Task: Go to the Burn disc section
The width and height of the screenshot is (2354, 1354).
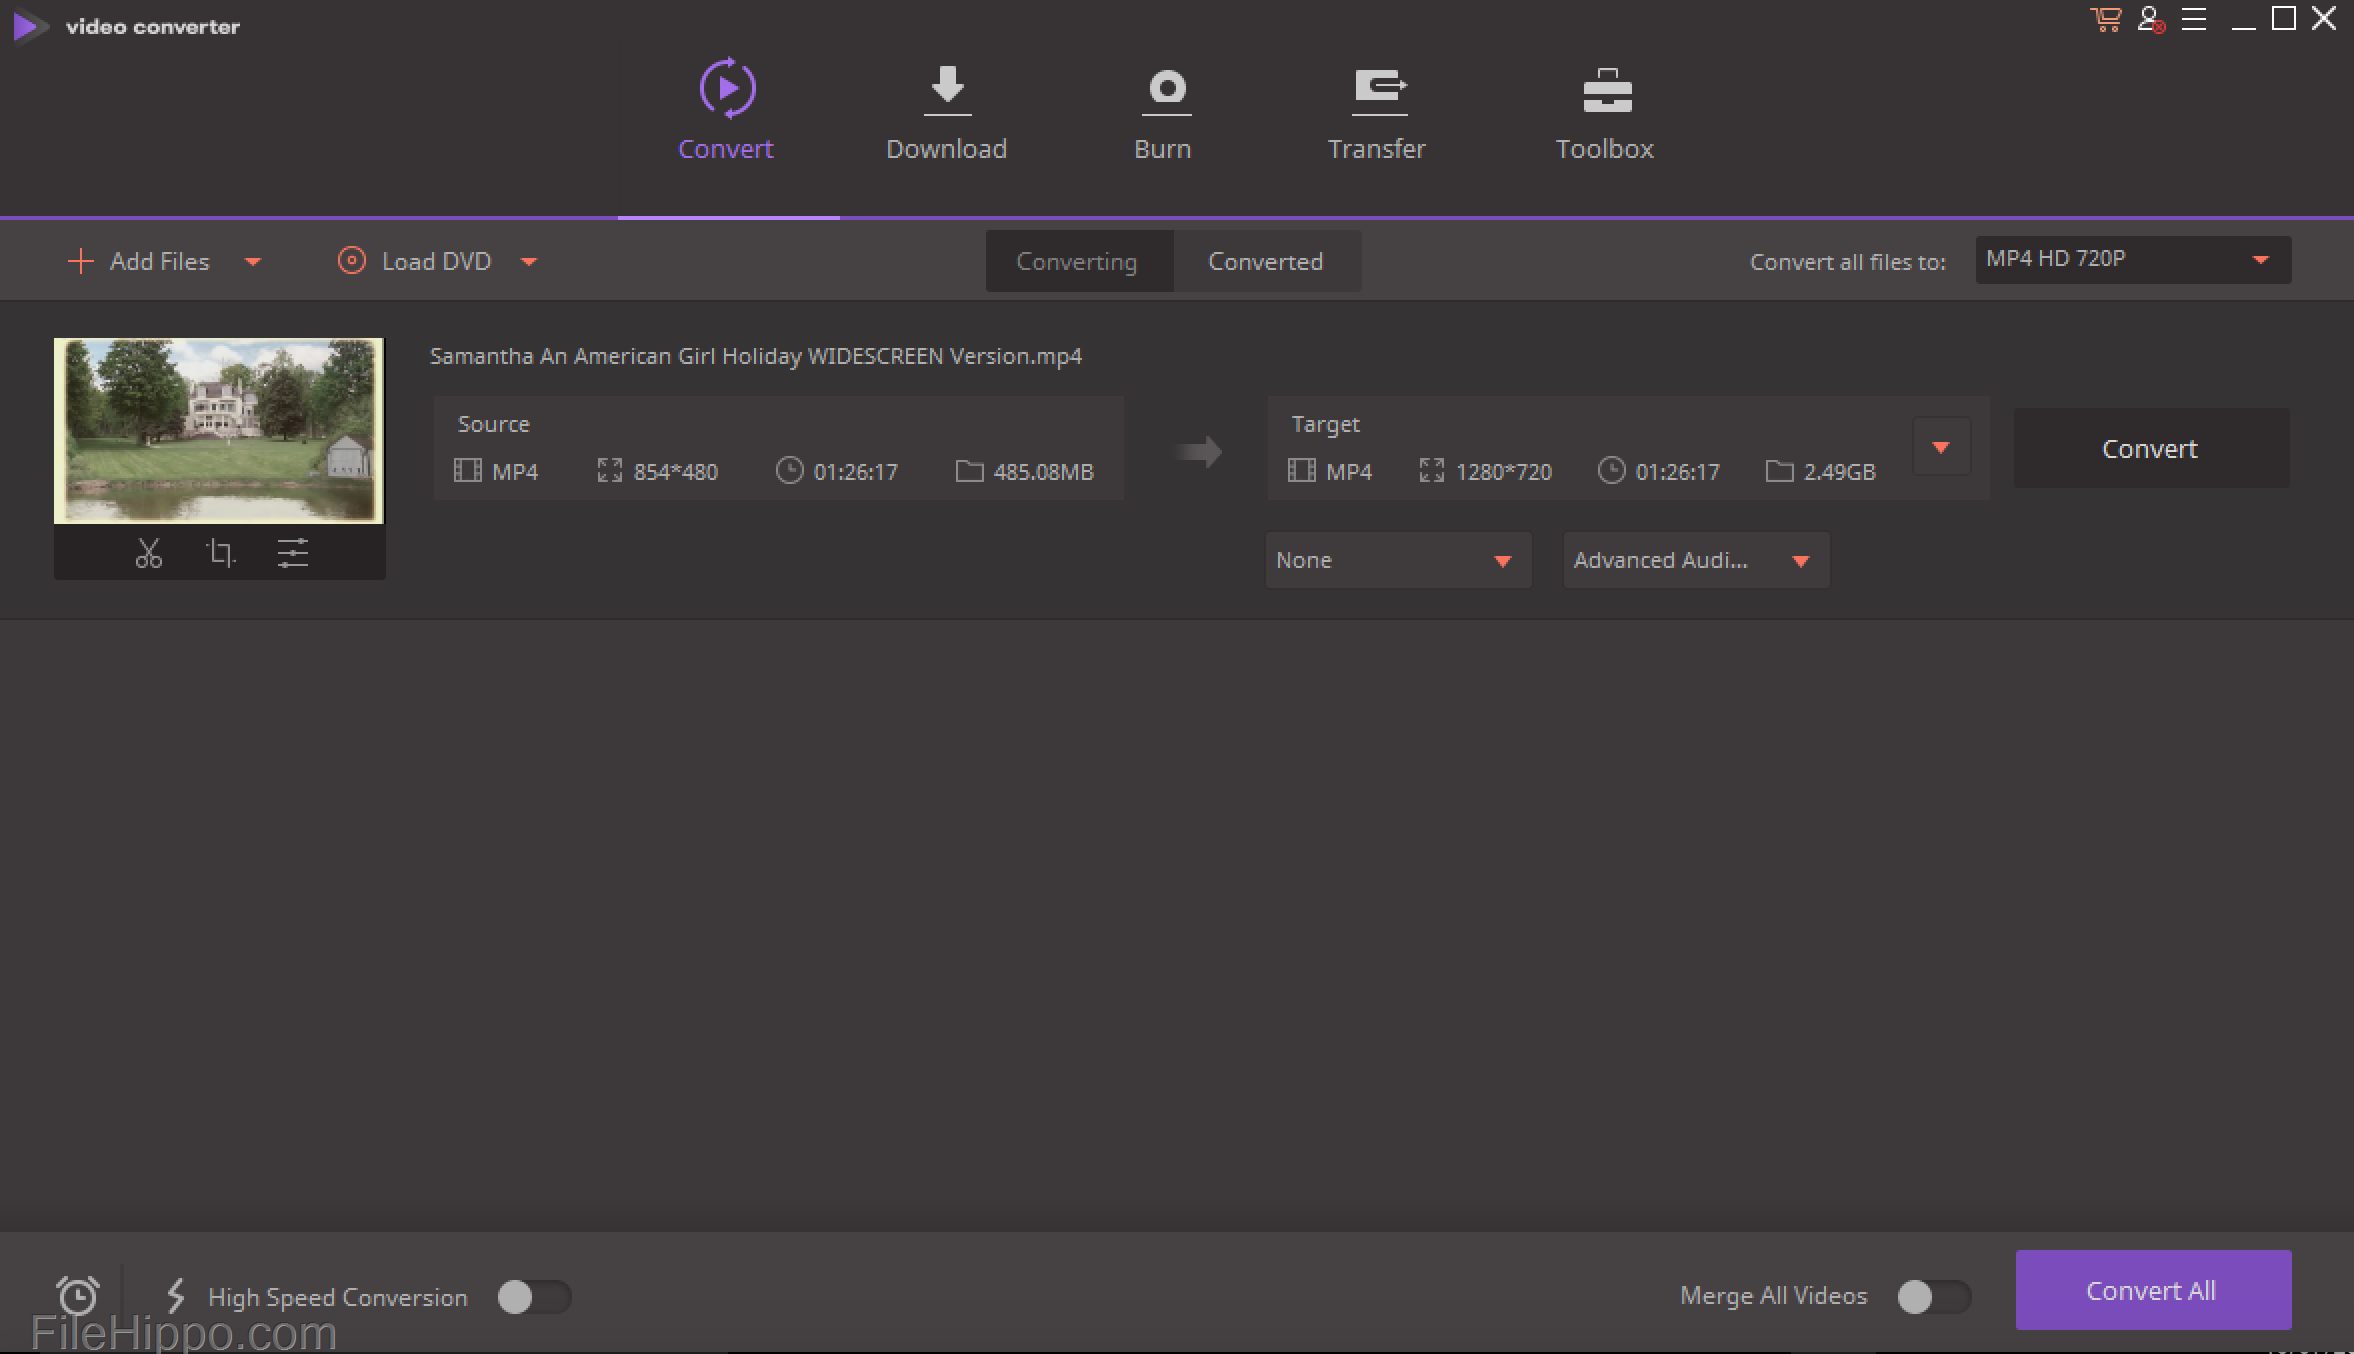Action: pos(1163,112)
